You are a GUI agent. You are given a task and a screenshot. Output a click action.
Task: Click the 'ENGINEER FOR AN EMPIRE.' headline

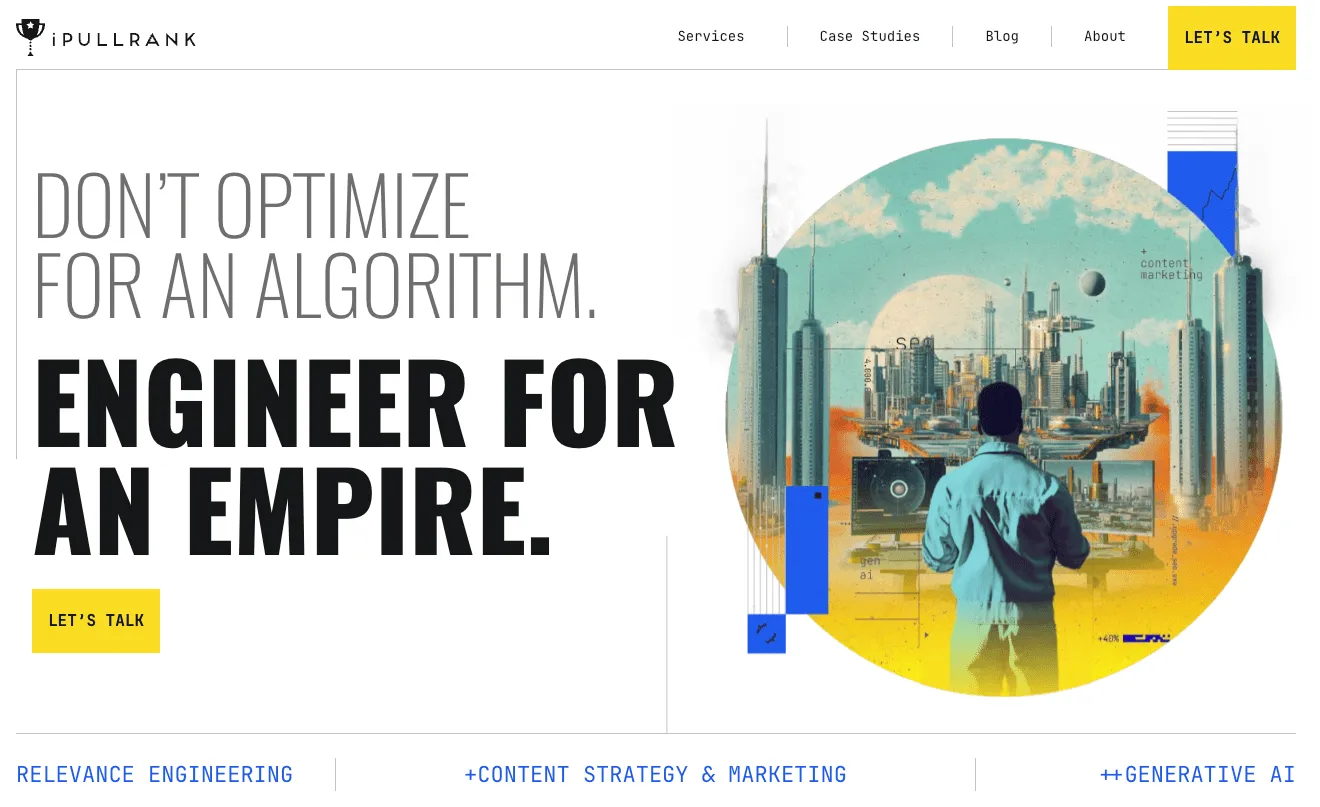point(355,455)
